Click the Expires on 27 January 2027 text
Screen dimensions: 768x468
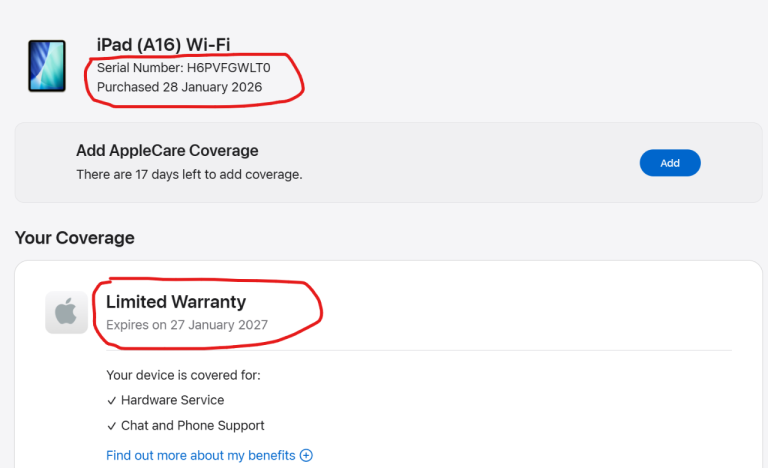point(187,325)
